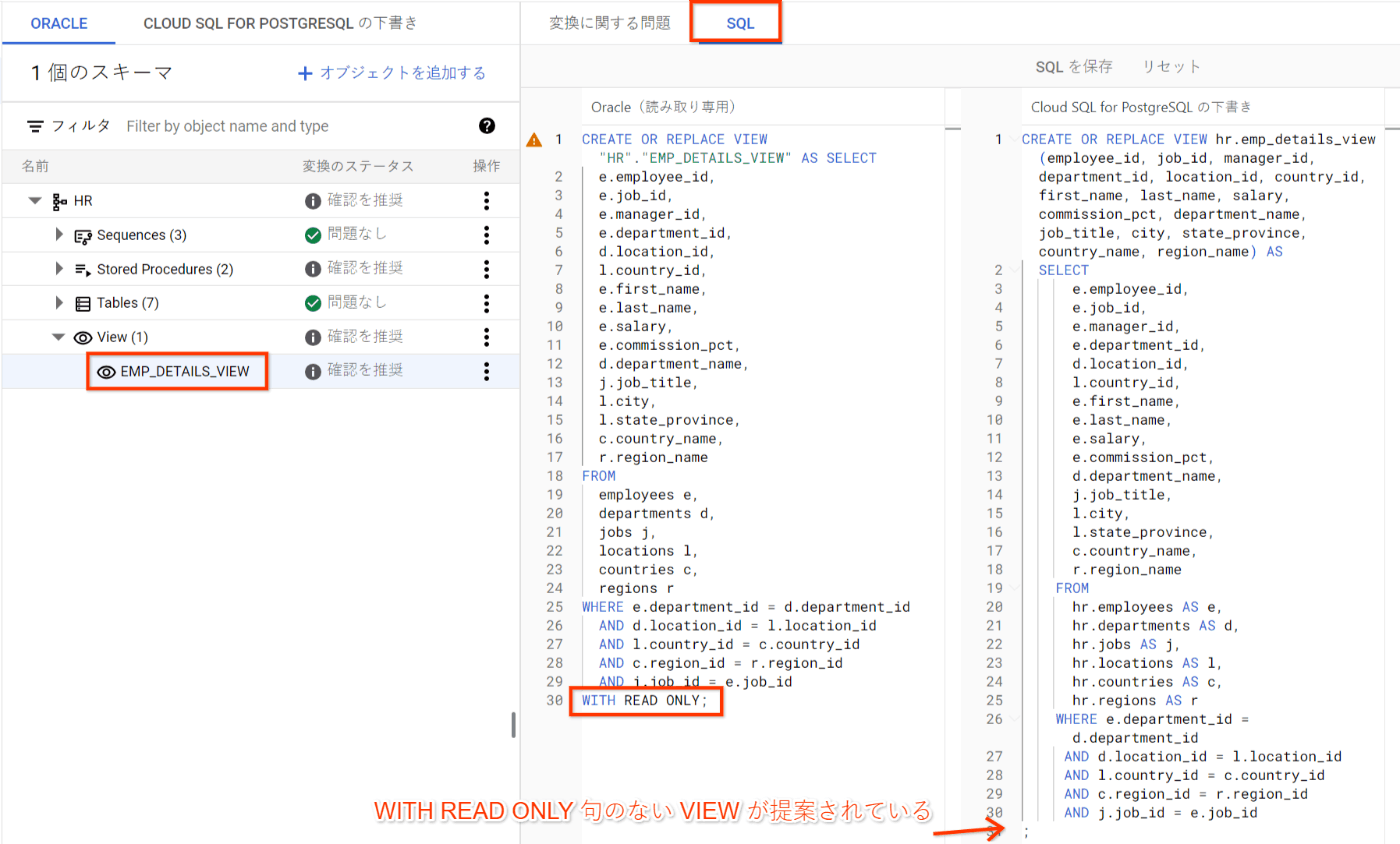Click green check status icon for Tables

313,303
